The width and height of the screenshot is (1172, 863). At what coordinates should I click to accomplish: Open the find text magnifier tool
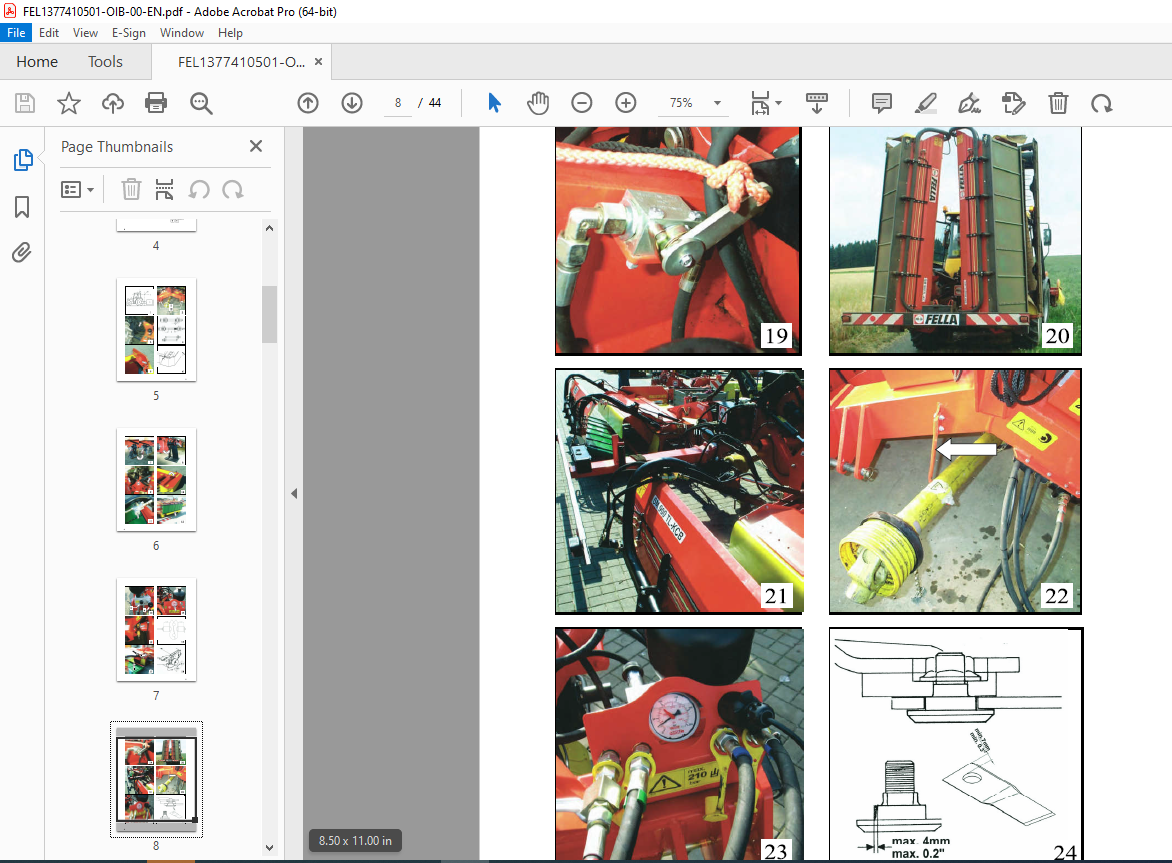point(201,103)
